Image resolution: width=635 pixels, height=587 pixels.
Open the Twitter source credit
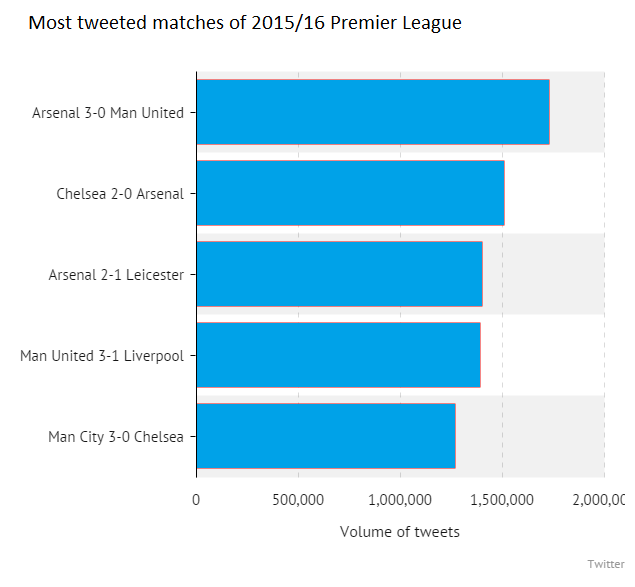[x=605, y=564]
